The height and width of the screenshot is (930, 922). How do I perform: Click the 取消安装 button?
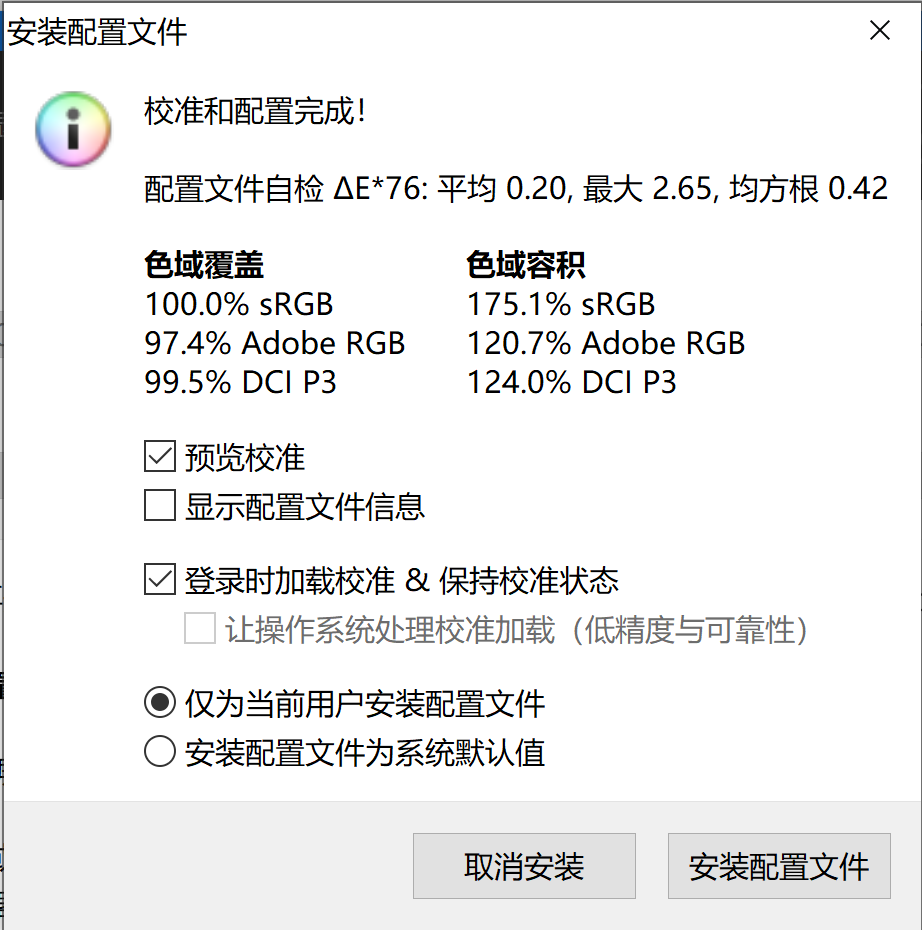[x=523, y=865]
